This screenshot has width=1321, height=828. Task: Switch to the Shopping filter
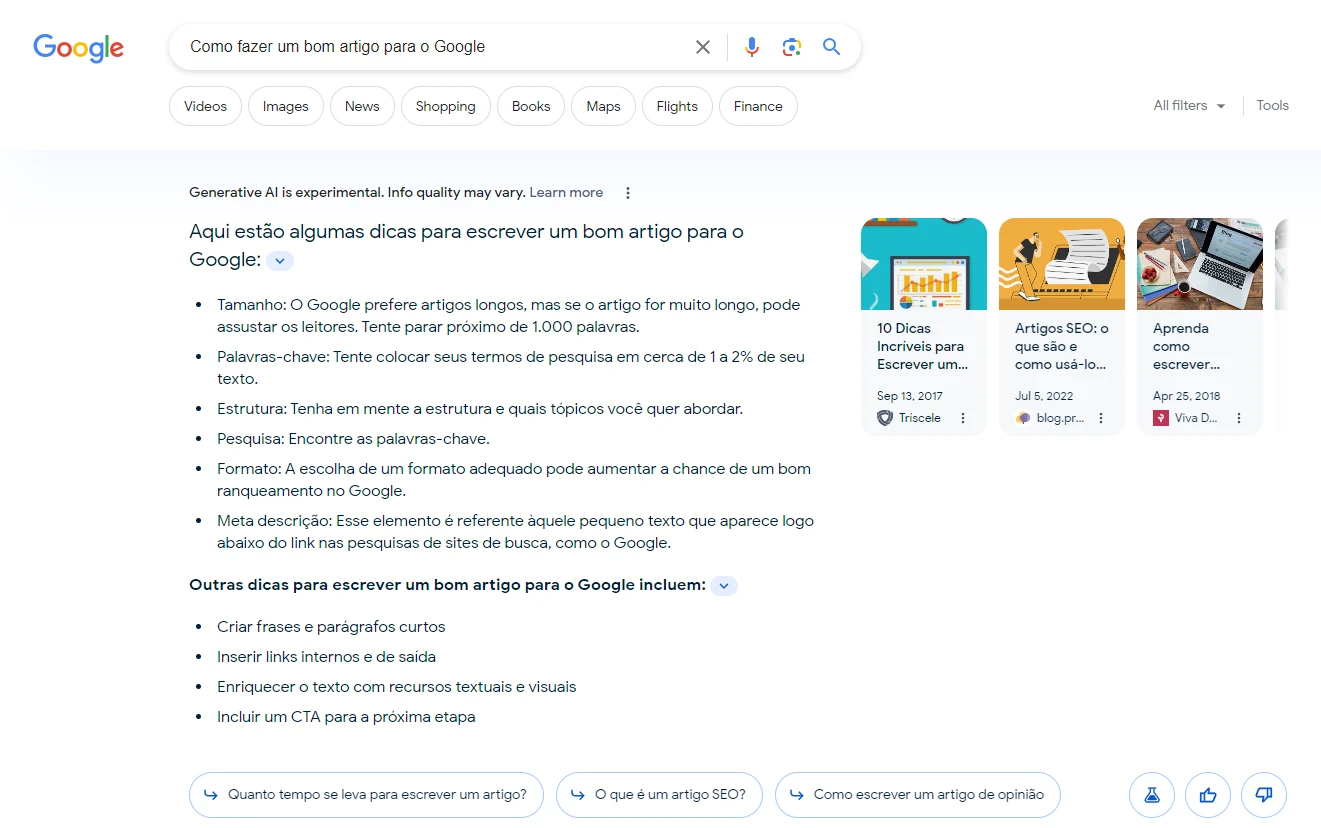(446, 106)
